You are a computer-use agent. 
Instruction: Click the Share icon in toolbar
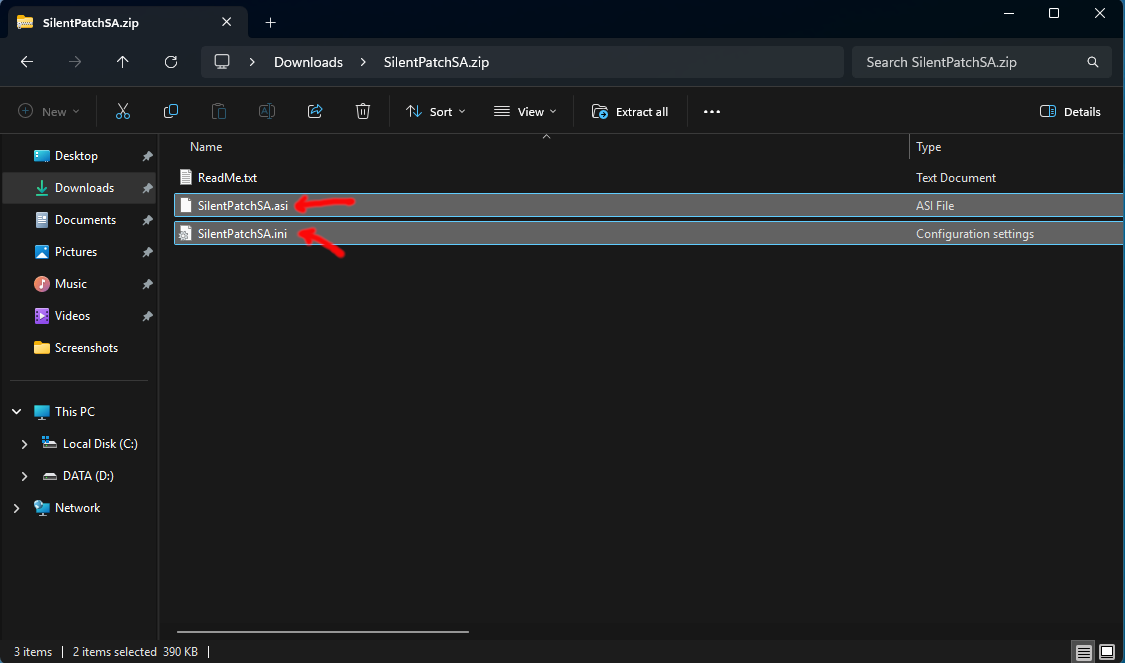coord(315,111)
